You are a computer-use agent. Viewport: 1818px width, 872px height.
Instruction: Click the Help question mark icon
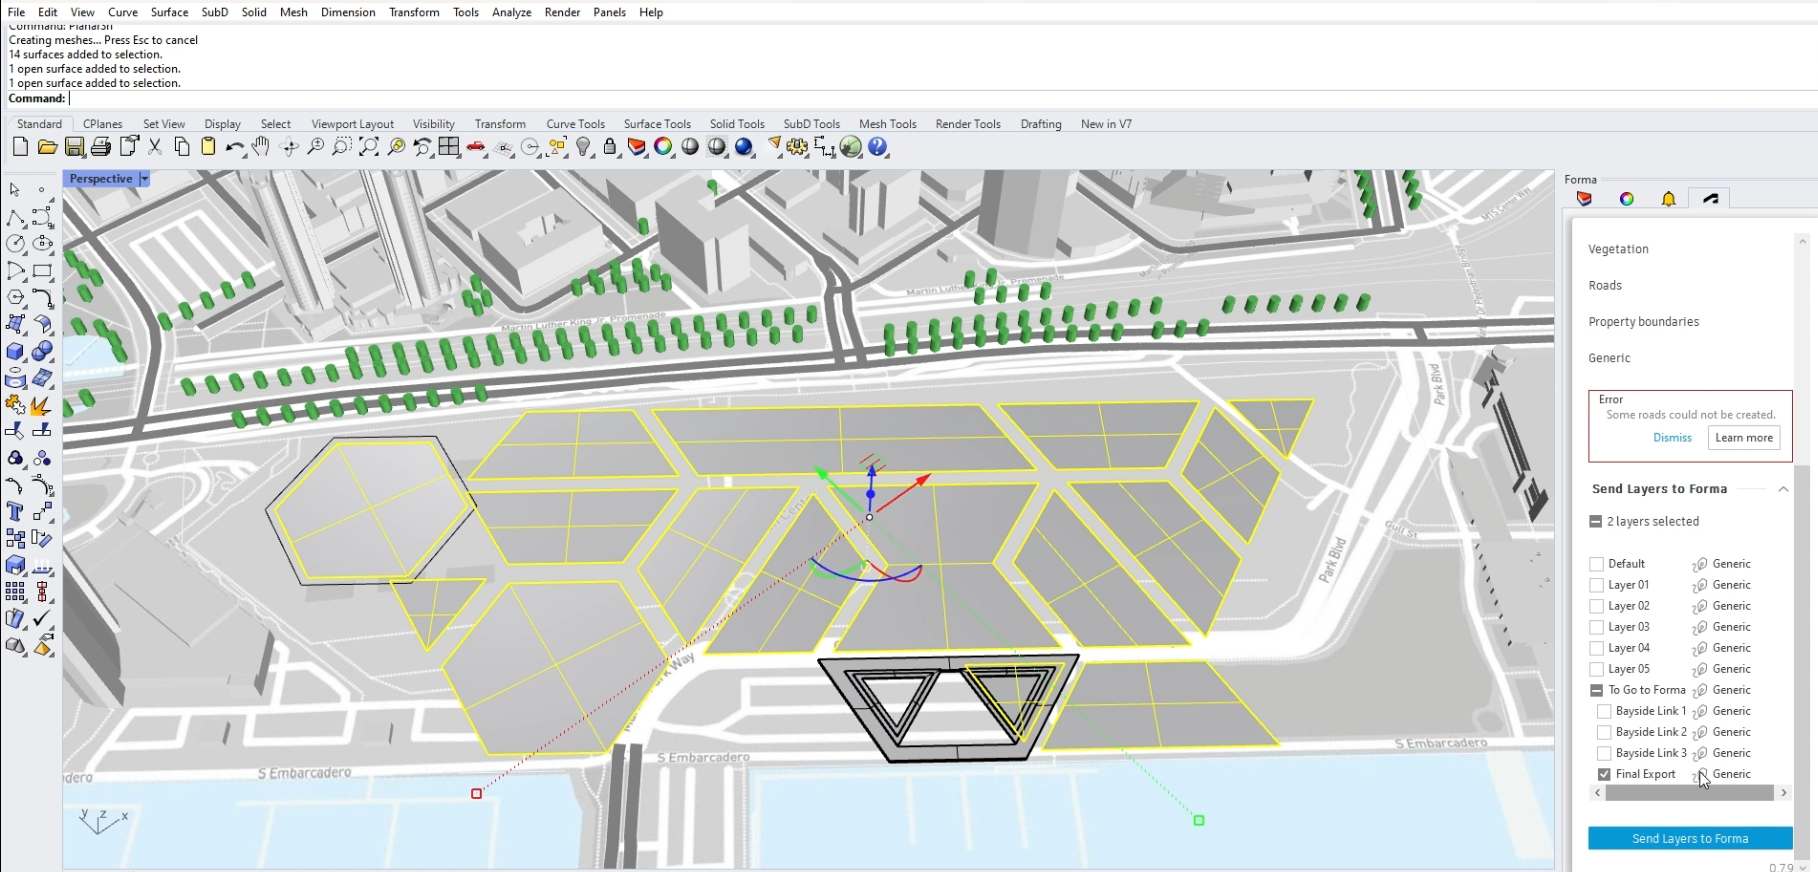tap(878, 147)
